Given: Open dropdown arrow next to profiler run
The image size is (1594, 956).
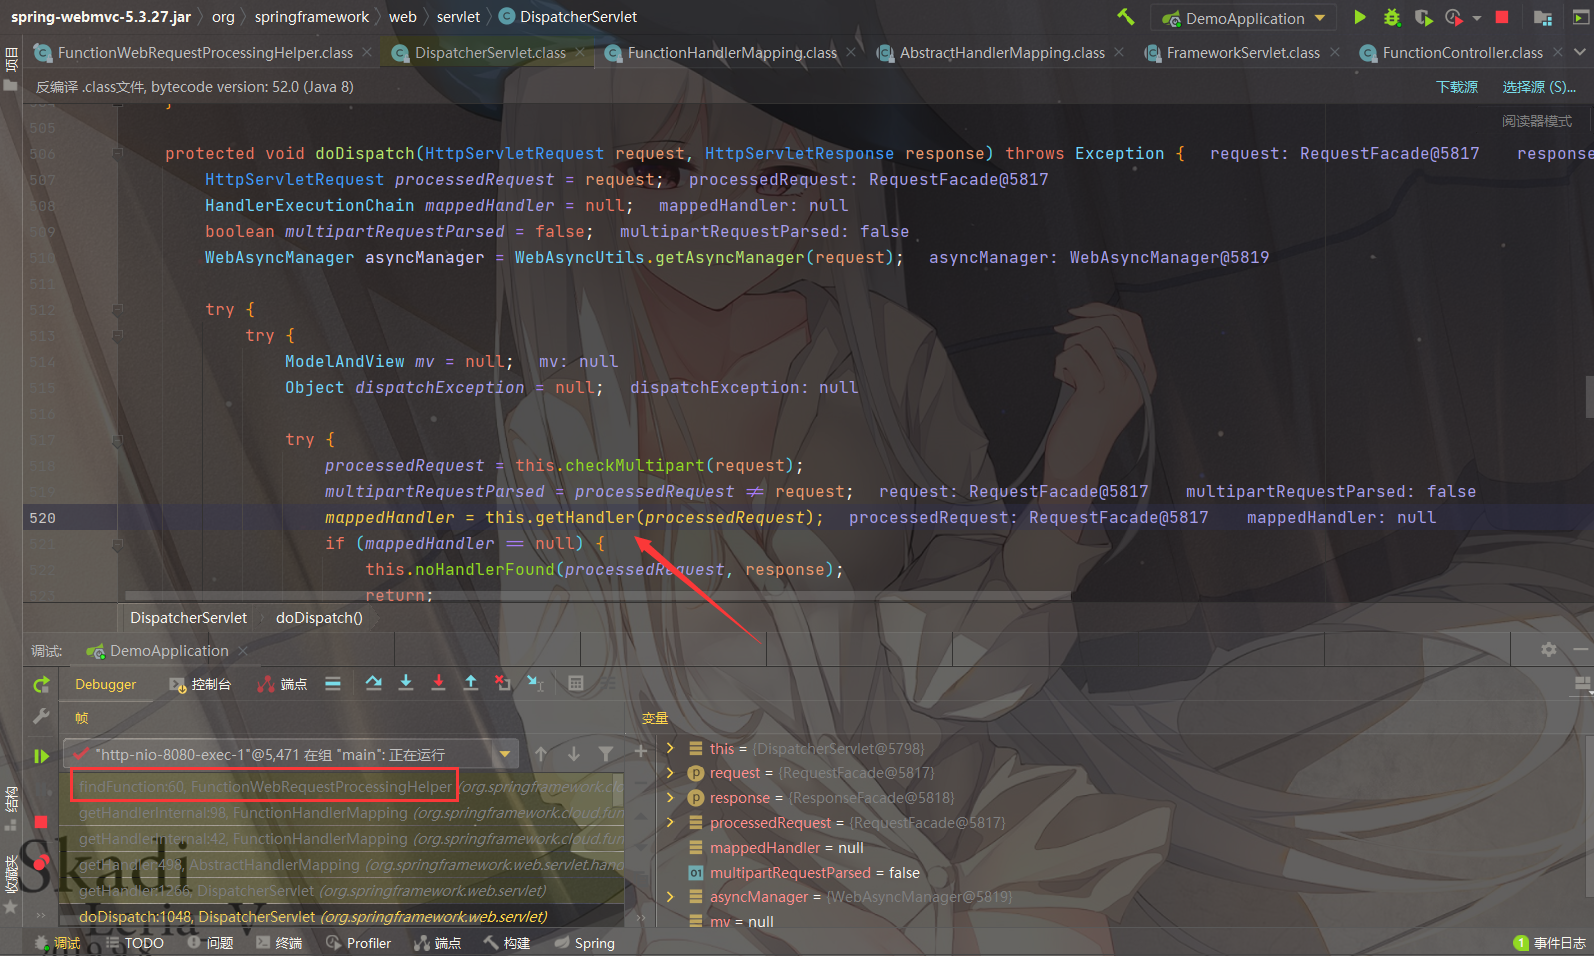Looking at the screenshot, I should click(x=1477, y=18).
